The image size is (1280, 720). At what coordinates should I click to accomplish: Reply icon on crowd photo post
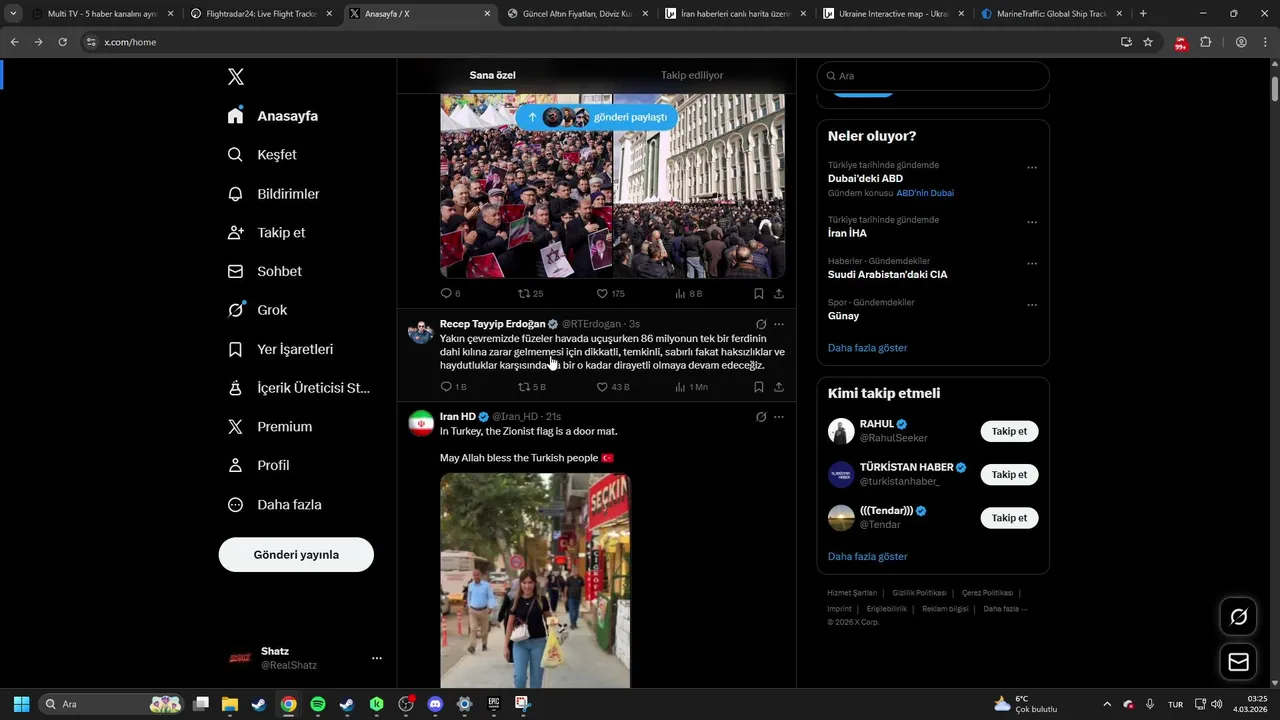[447, 294]
